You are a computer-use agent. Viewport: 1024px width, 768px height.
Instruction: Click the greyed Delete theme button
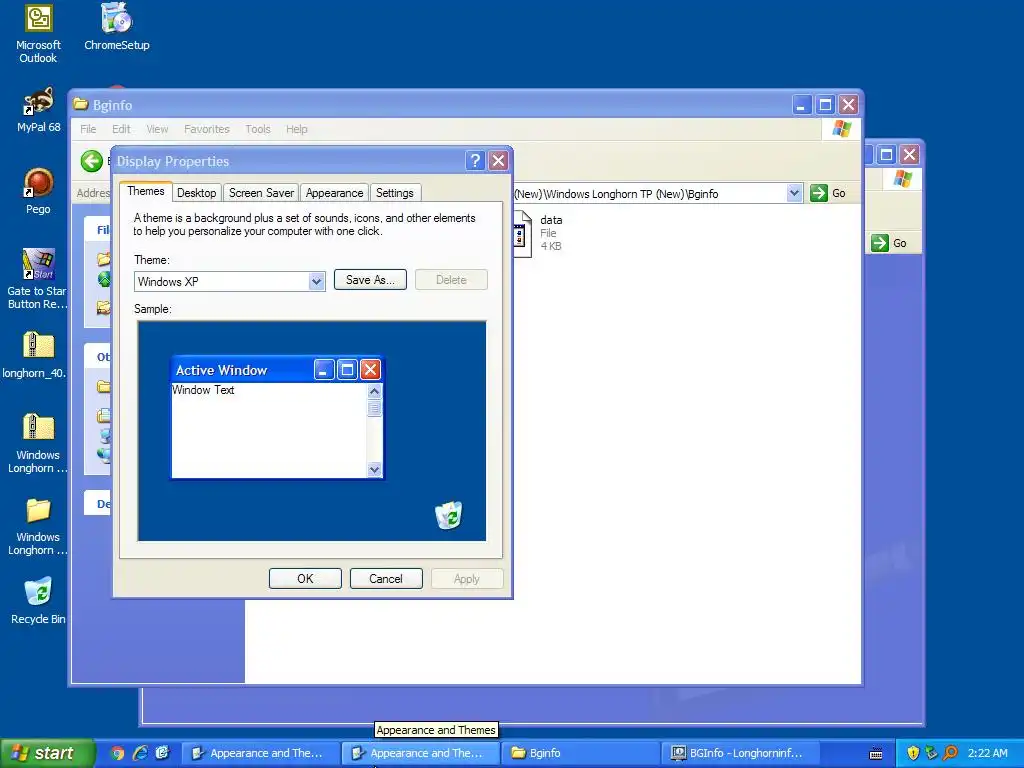451,280
